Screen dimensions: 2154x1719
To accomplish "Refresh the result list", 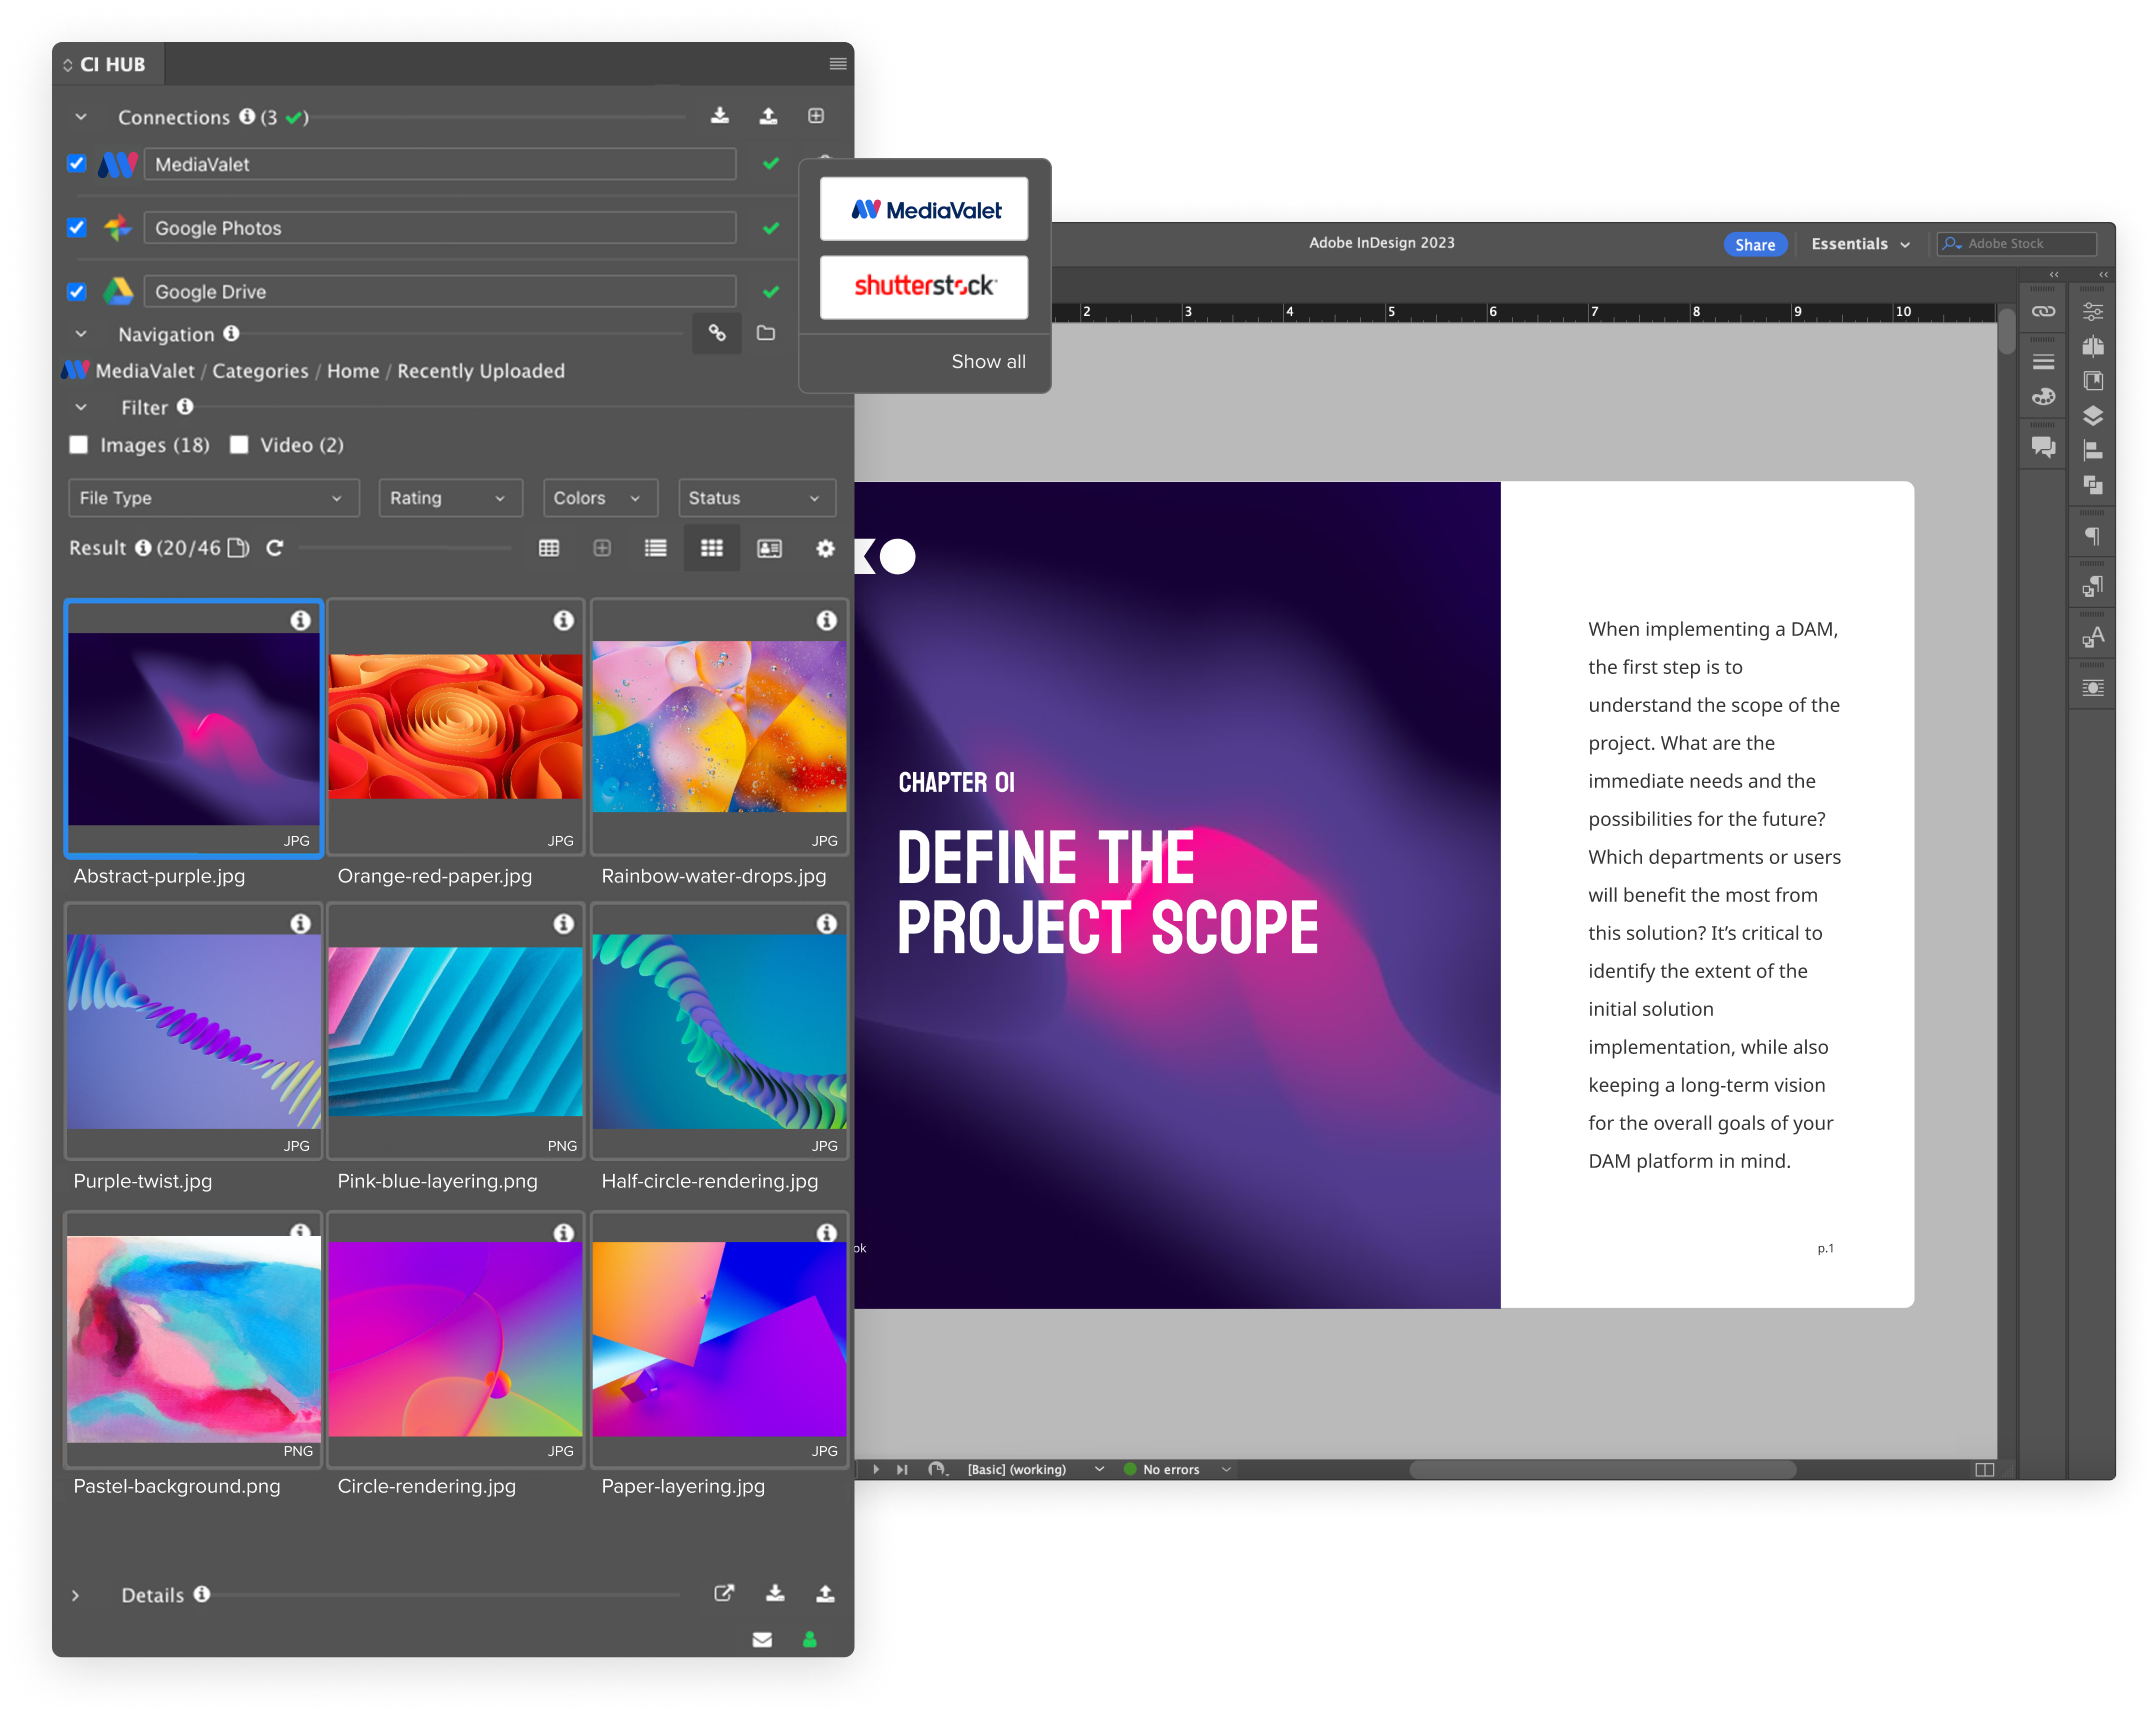I will click(x=275, y=548).
